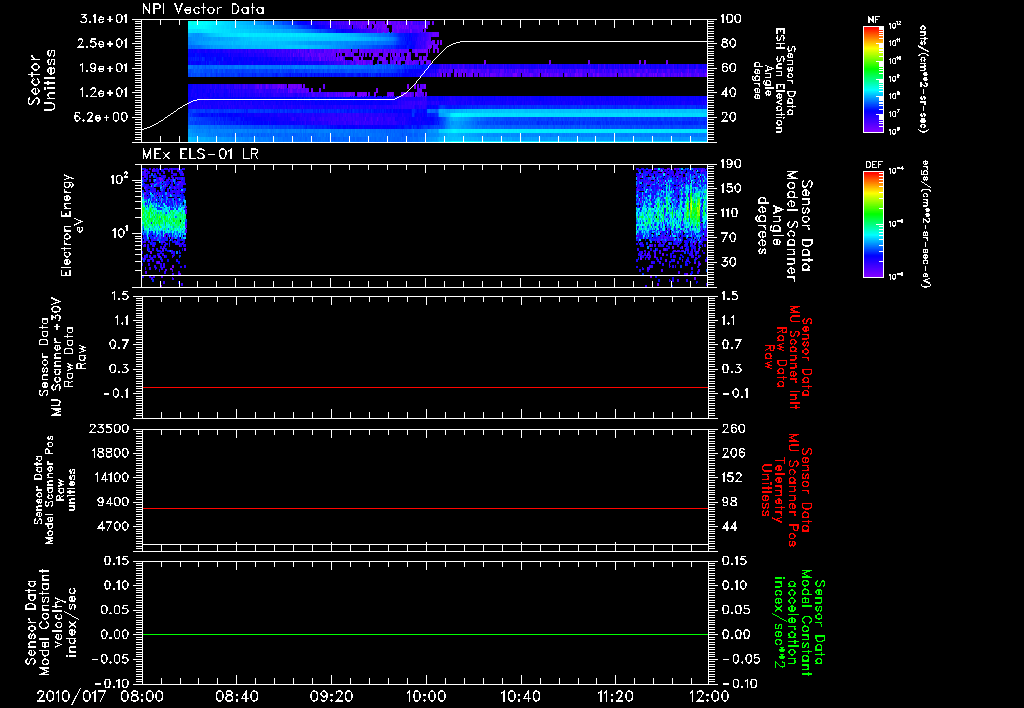
Task: Click the MU Scanner +30V Raw Data label
Action: click(62, 357)
